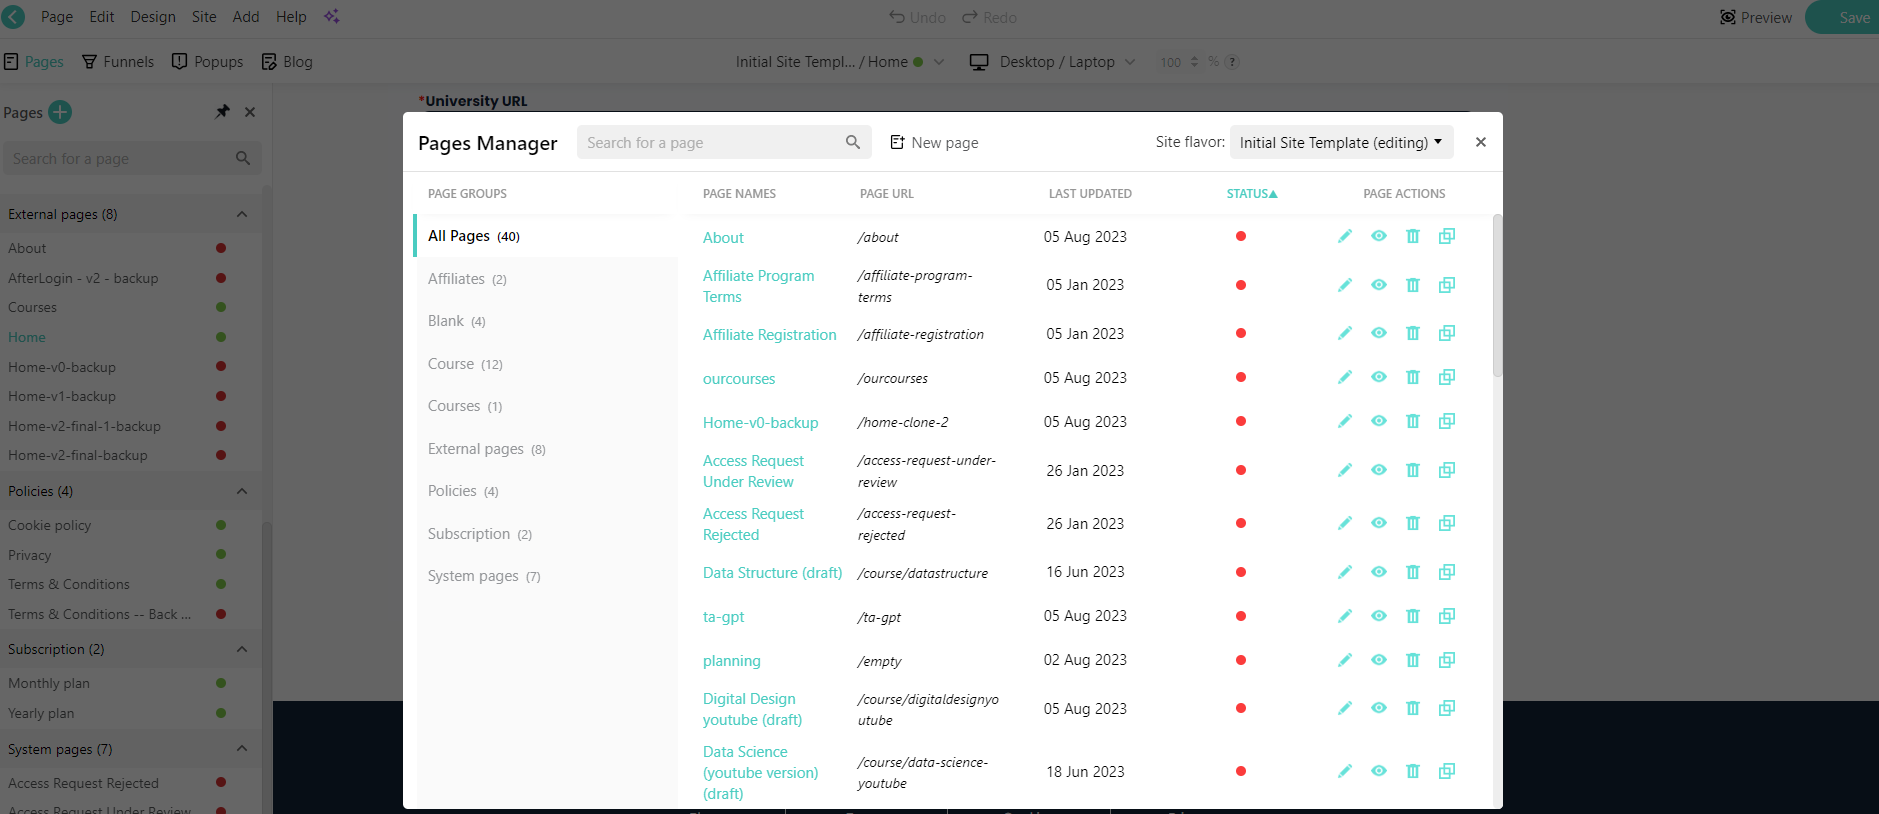Preview the About page with eye icon

pyautogui.click(x=1379, y=236)
